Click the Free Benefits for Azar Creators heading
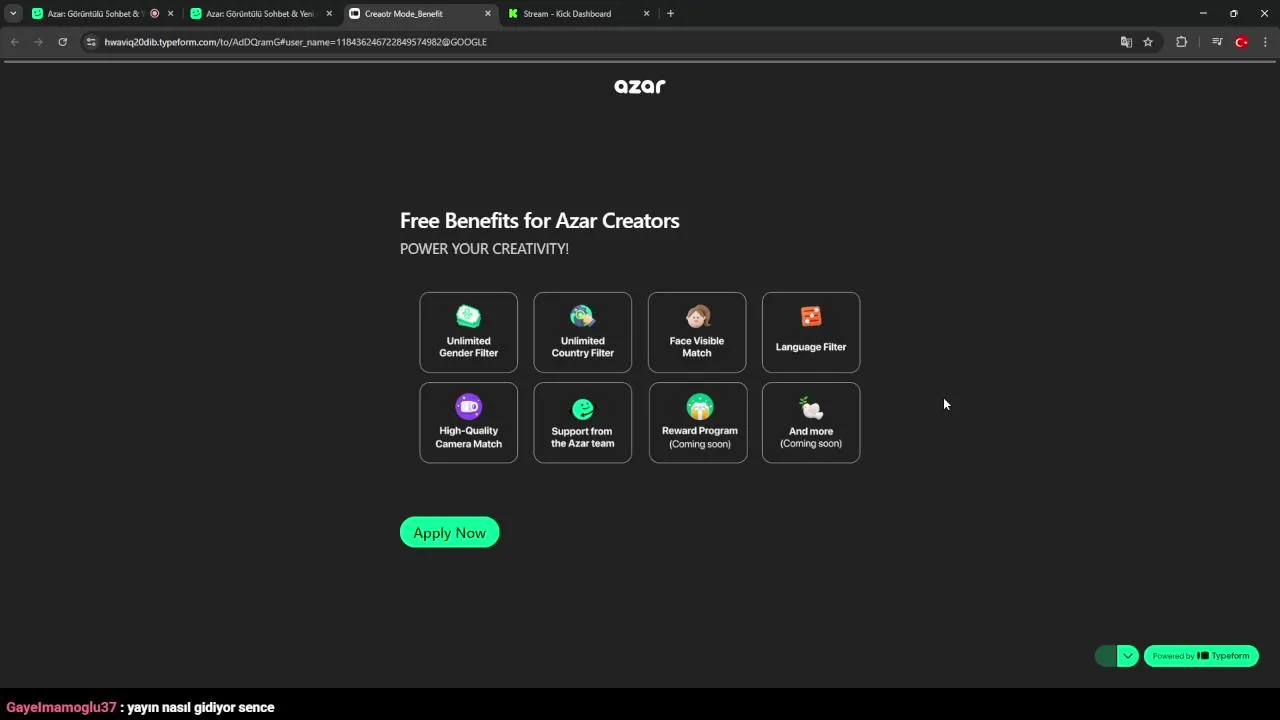This screenshot has width=1280, height=720. point(540,221)
